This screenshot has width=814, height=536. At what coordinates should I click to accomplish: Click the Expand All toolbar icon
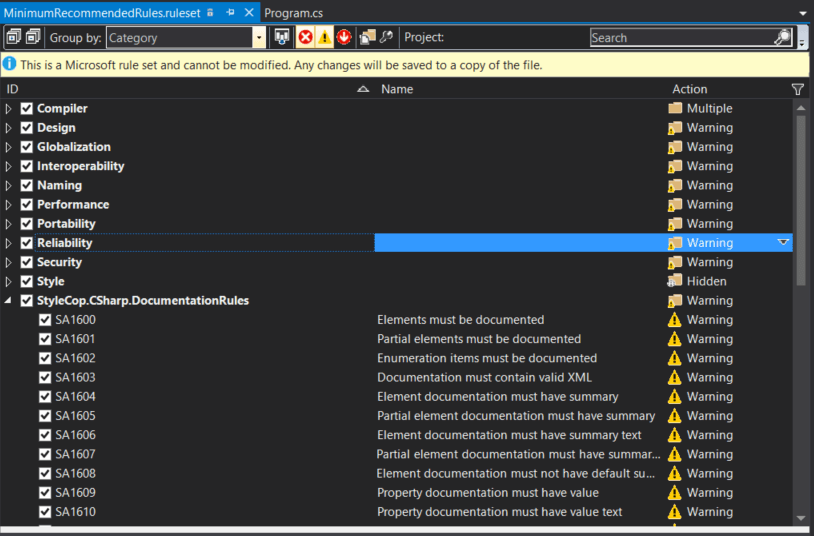point(13,37)
